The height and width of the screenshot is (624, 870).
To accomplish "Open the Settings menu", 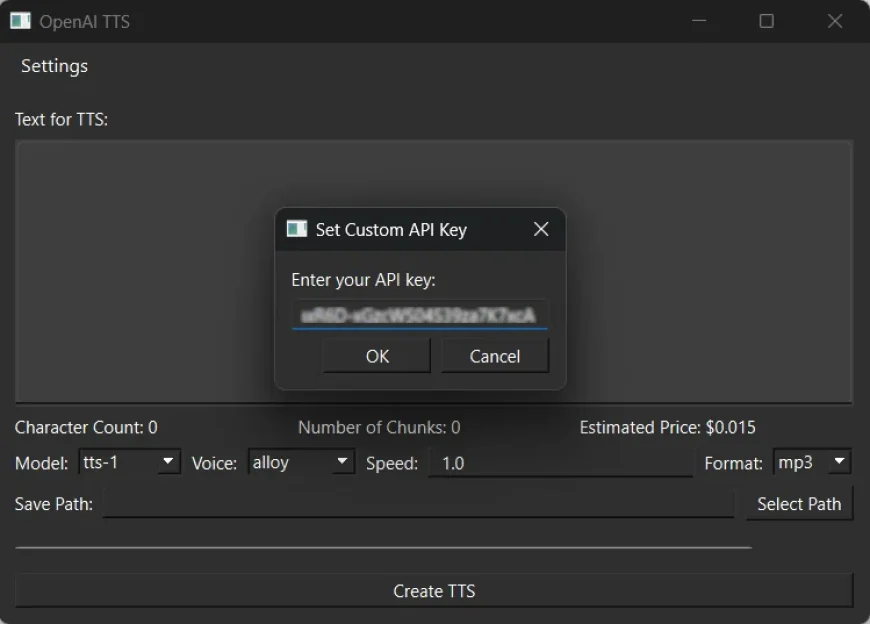I will click(x=54, y=66).
